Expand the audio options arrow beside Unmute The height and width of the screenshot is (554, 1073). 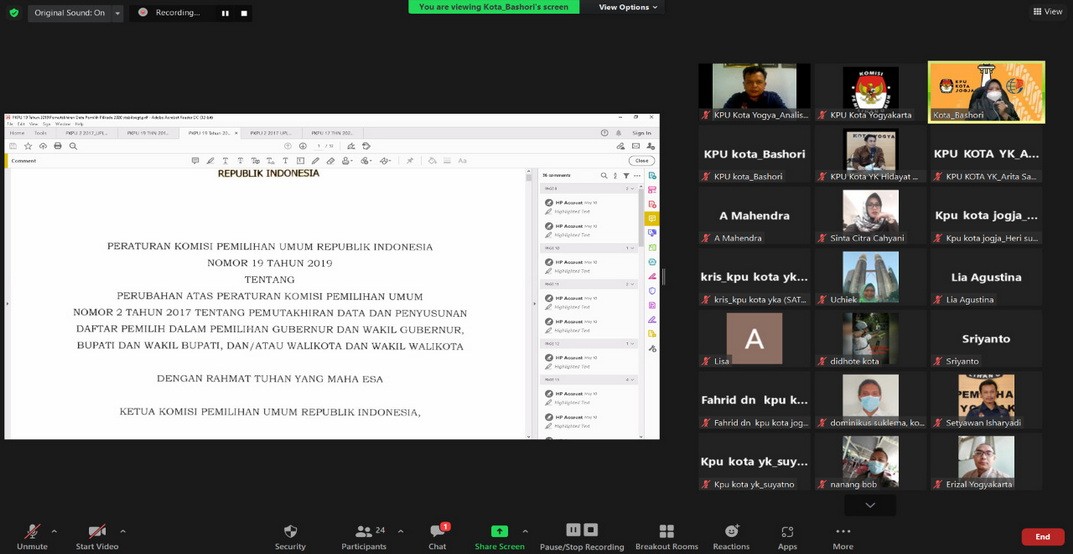[x=54, y=531]
